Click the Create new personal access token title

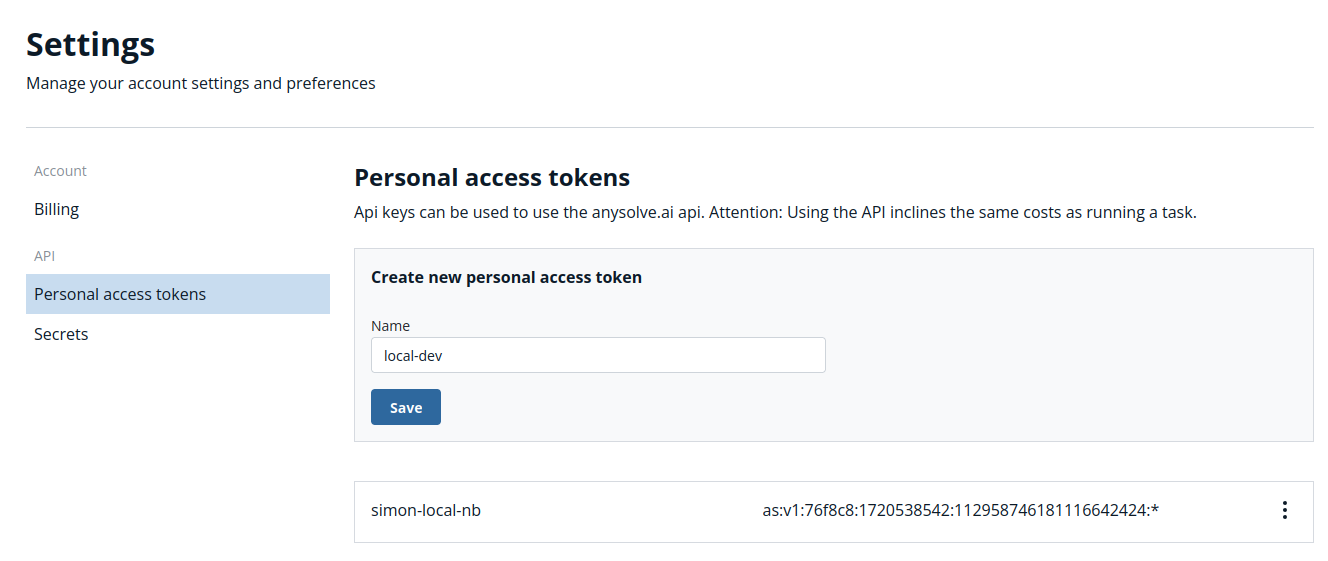pyautogui.click(x=506, y=277)
